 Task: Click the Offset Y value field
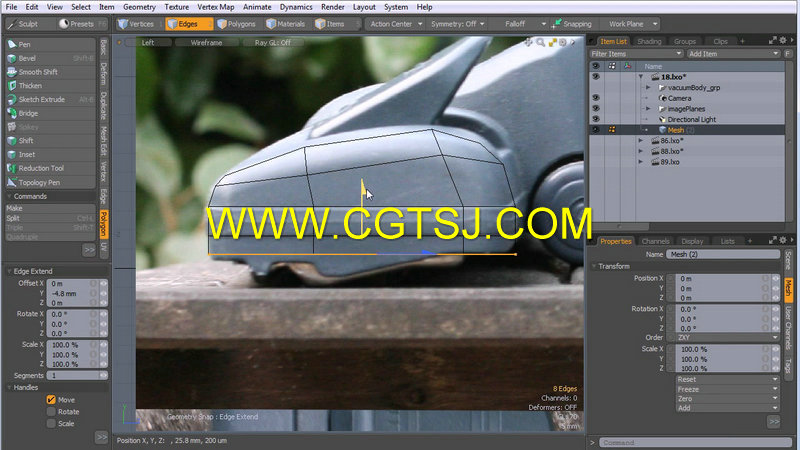click(x=77, y=294)
